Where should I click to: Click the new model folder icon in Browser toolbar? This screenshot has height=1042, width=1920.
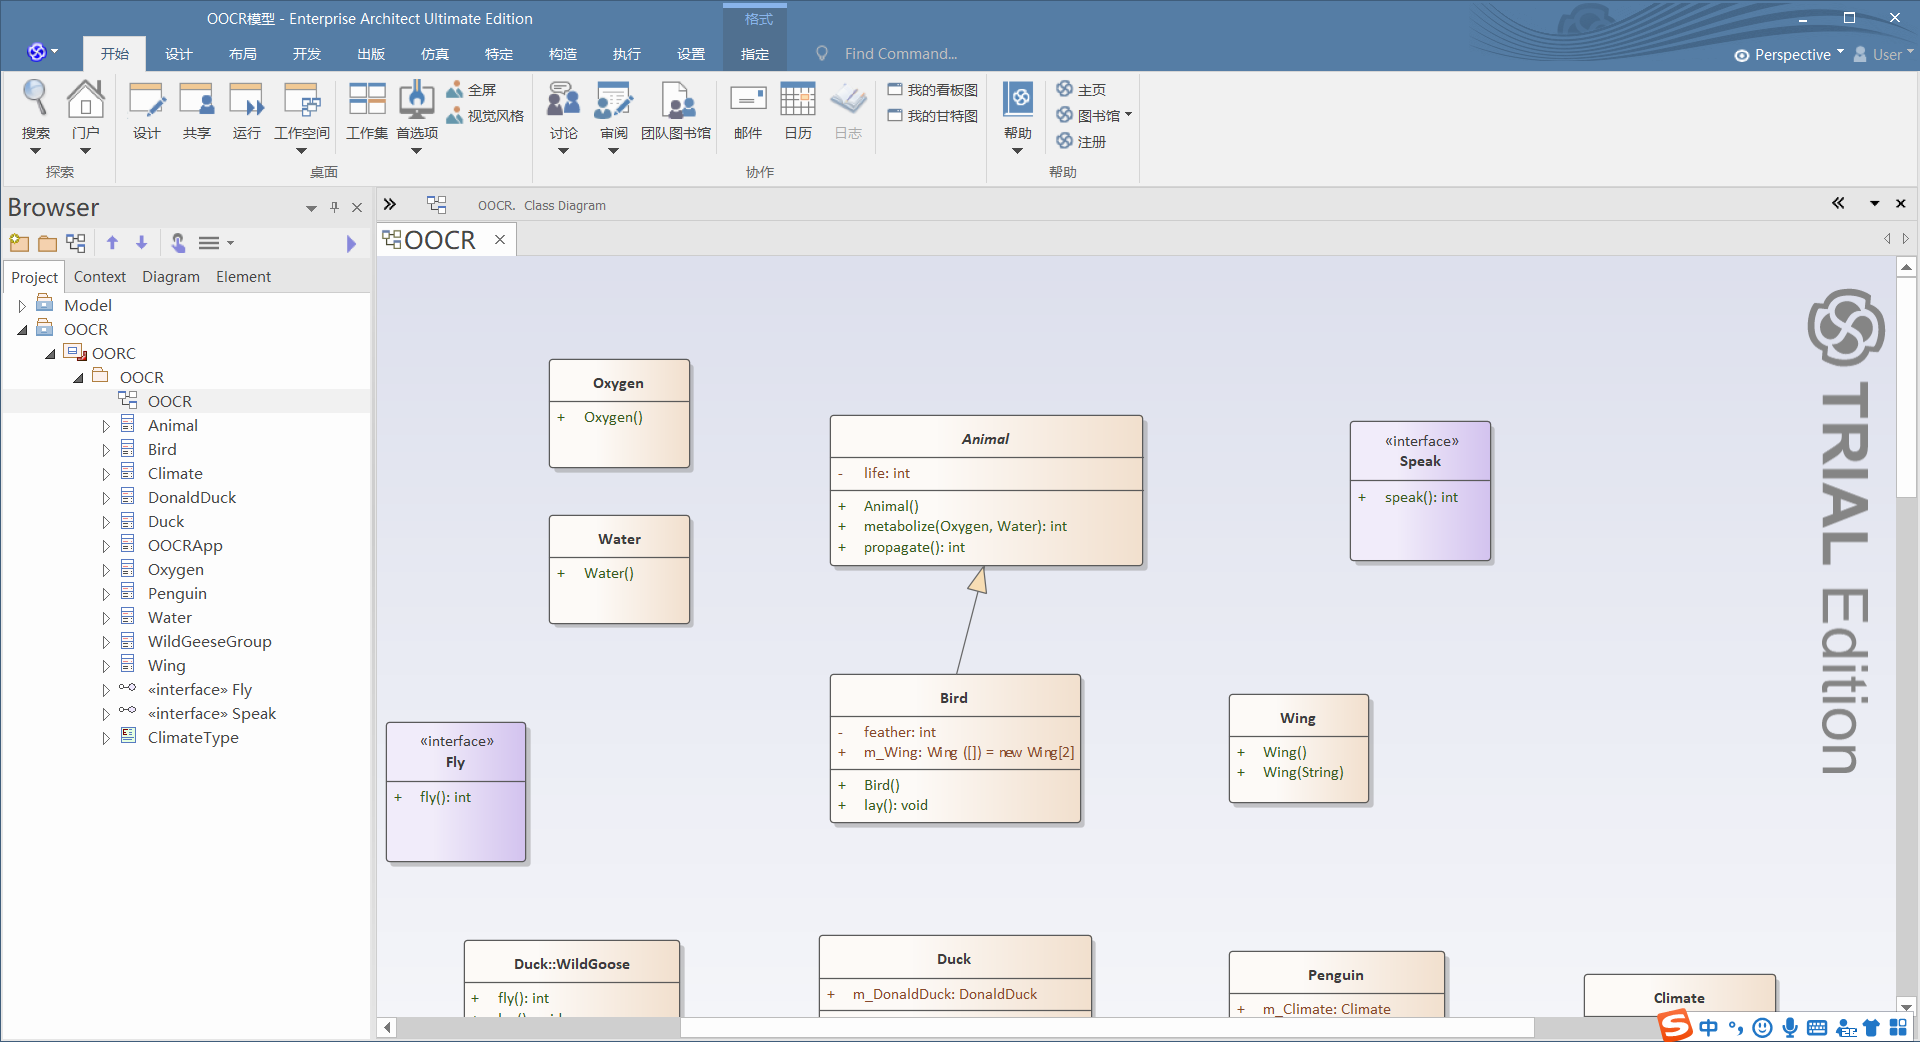click(x=18, y=243)
